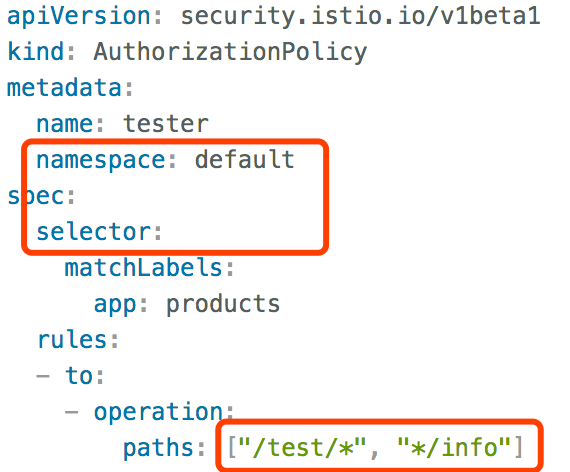Image resolution: width=570 pixels, height=472 pixels.
Task: Click the AuthorizationPolicy value
Action: 230,52
